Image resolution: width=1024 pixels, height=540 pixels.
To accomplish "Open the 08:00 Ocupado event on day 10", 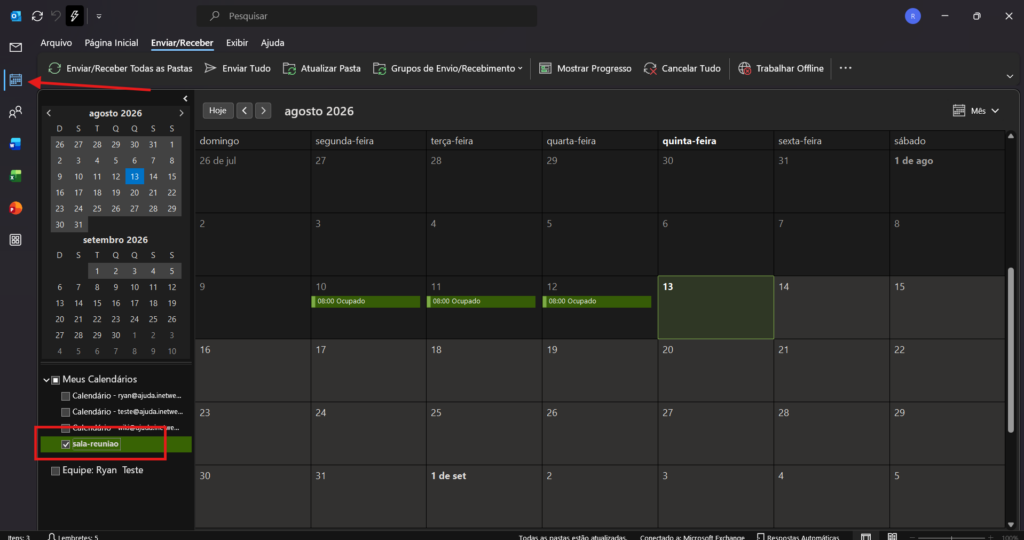I will click(366, 302).
